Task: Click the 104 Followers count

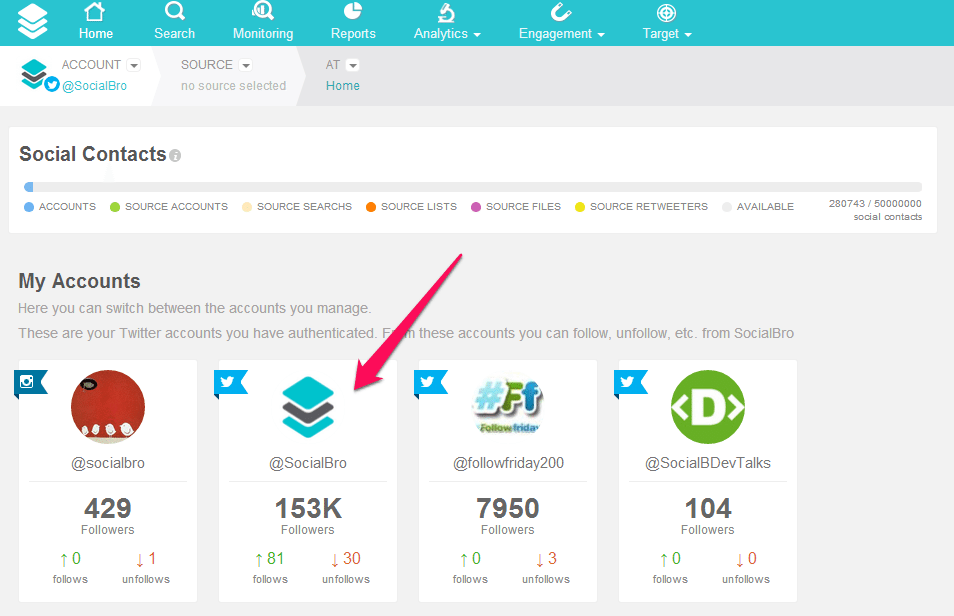Action: tap(708, 508)
